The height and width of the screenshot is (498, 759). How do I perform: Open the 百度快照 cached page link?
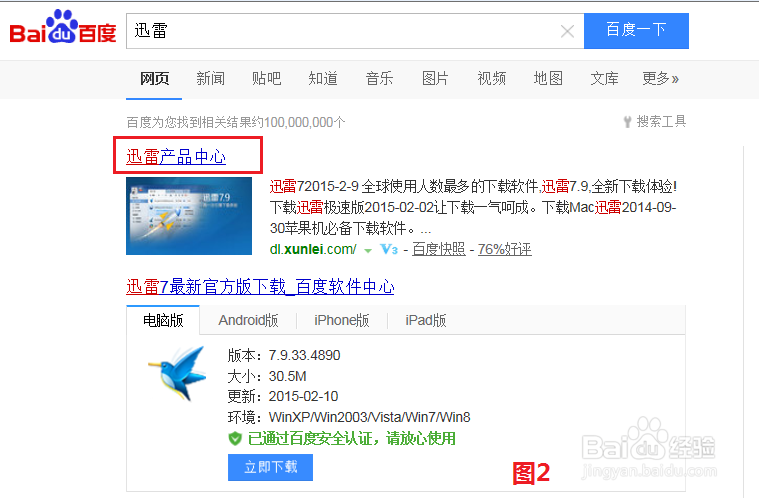coord(439,249)
